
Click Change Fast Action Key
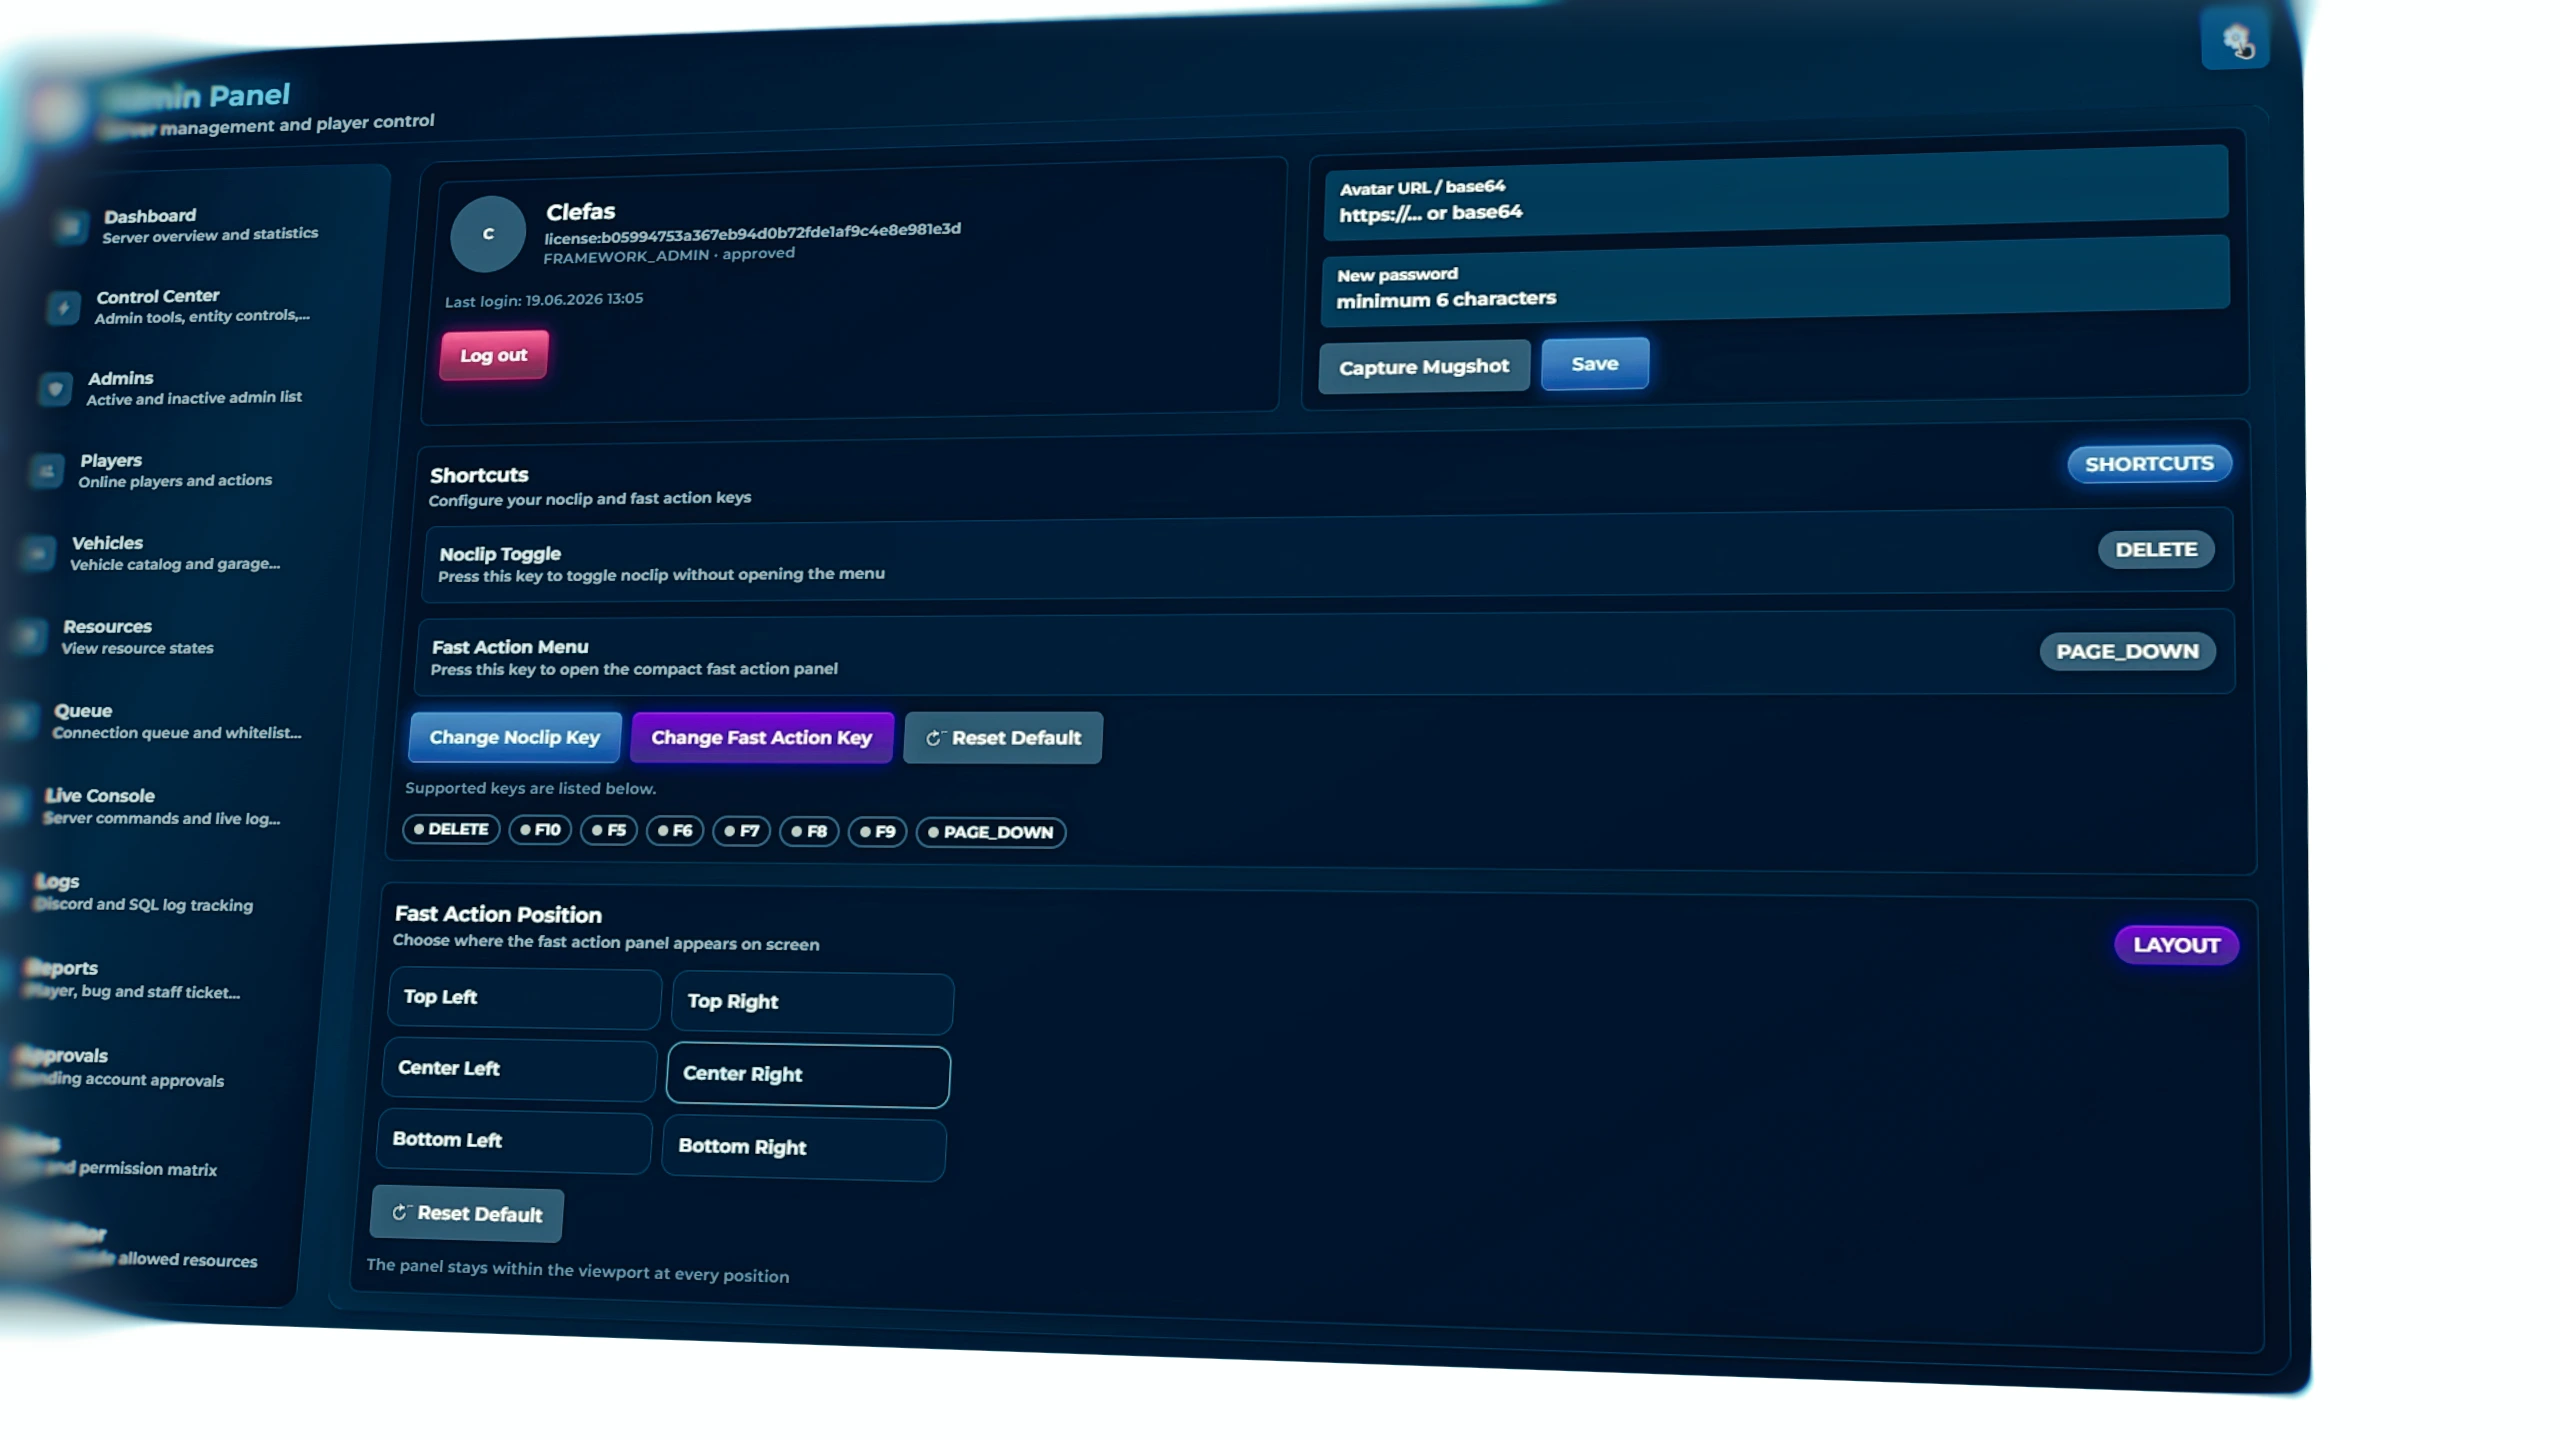pos(762,738)
